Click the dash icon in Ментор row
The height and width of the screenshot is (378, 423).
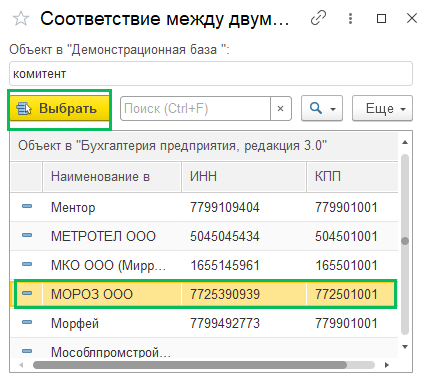27,206
